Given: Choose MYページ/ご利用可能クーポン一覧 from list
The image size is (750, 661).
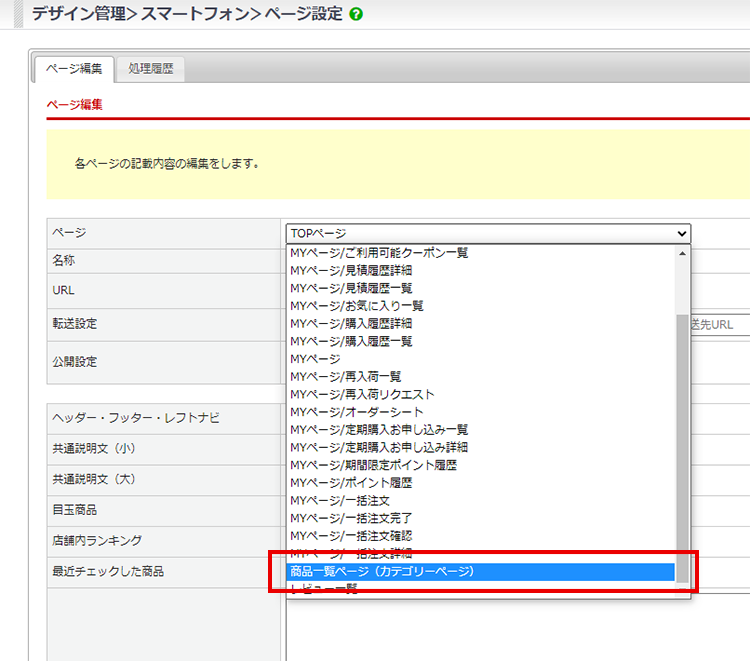Looking at the screenshot, I should [x=379, y=253].
